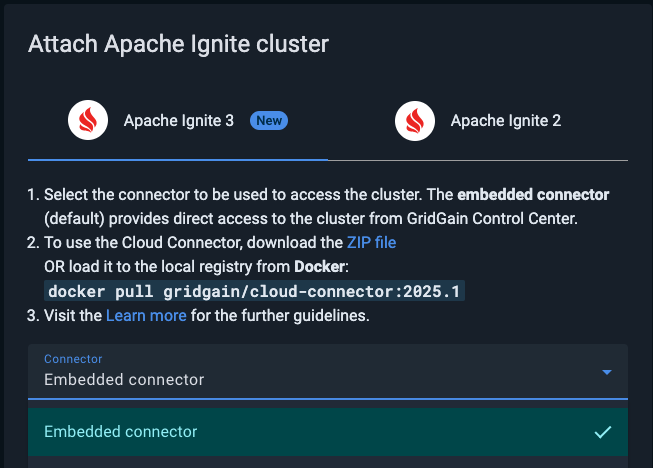Click the small Connector field label
The image size is (653, 468).
73,359
